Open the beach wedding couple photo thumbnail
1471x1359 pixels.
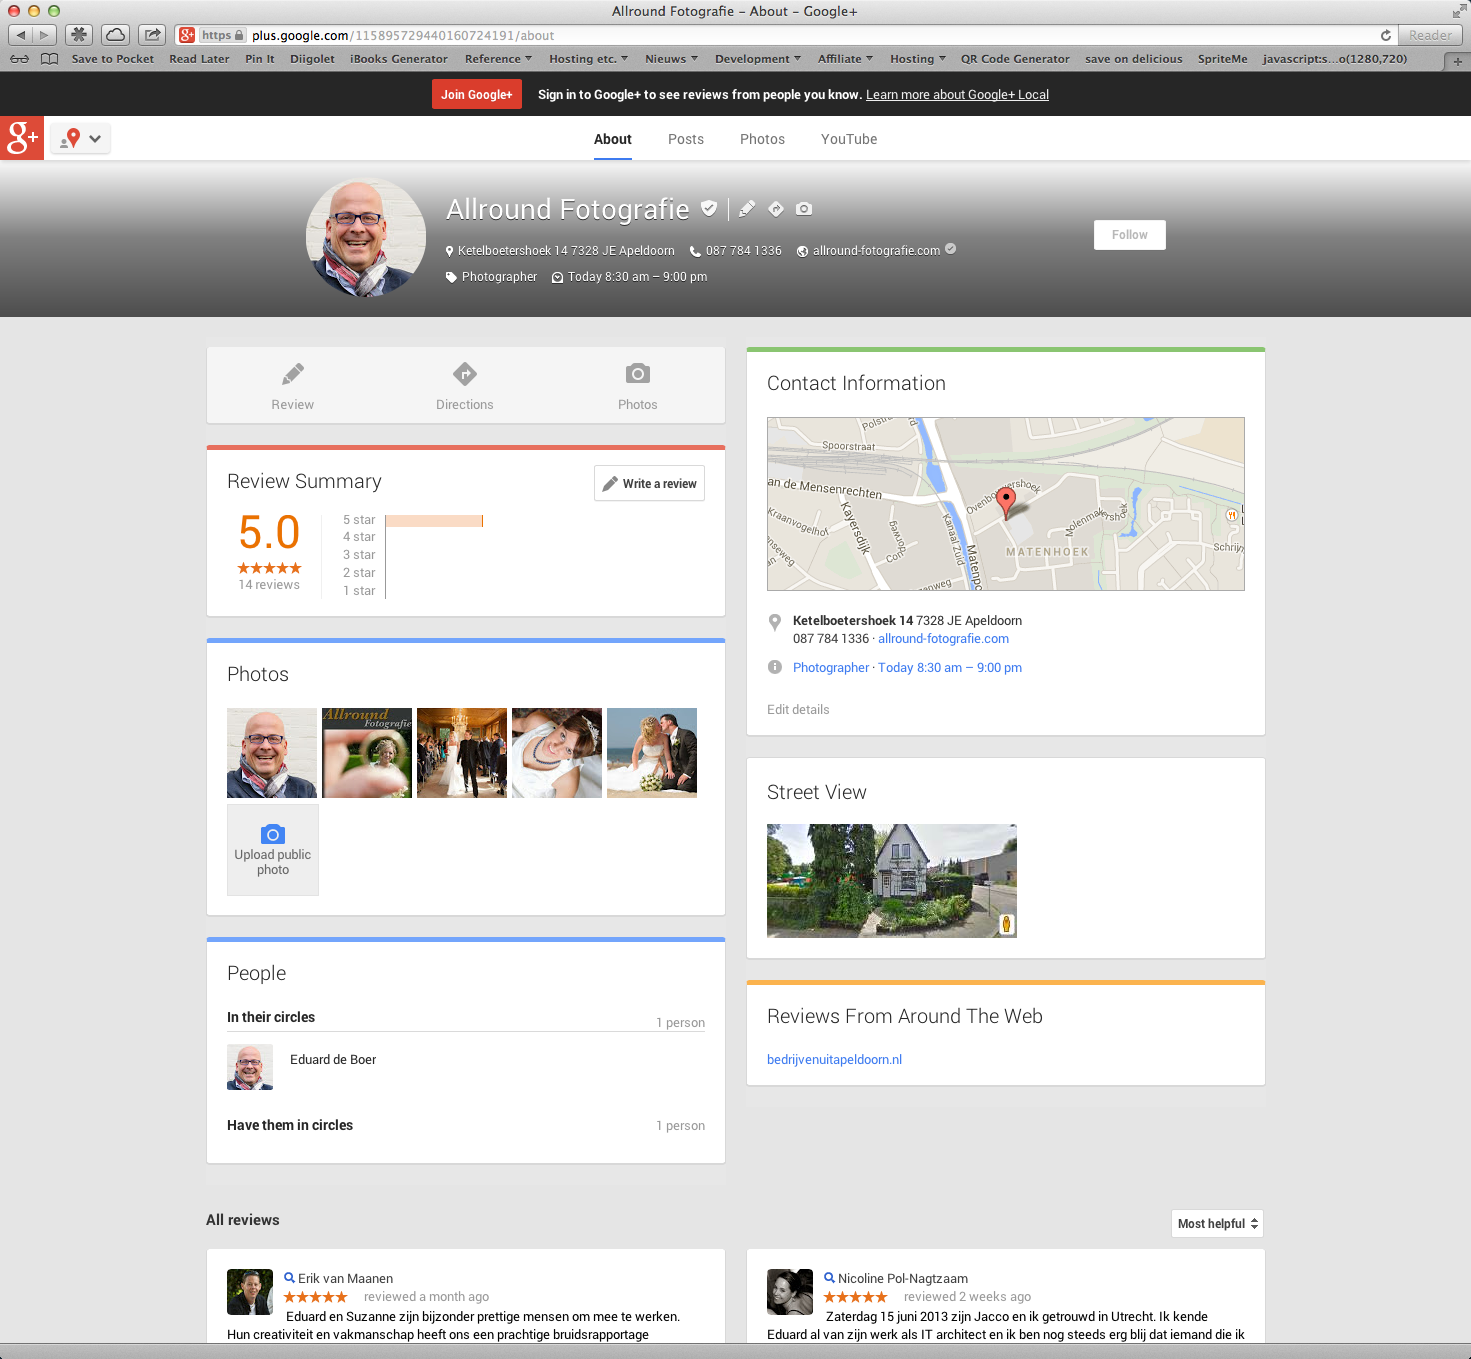(652, 753)
